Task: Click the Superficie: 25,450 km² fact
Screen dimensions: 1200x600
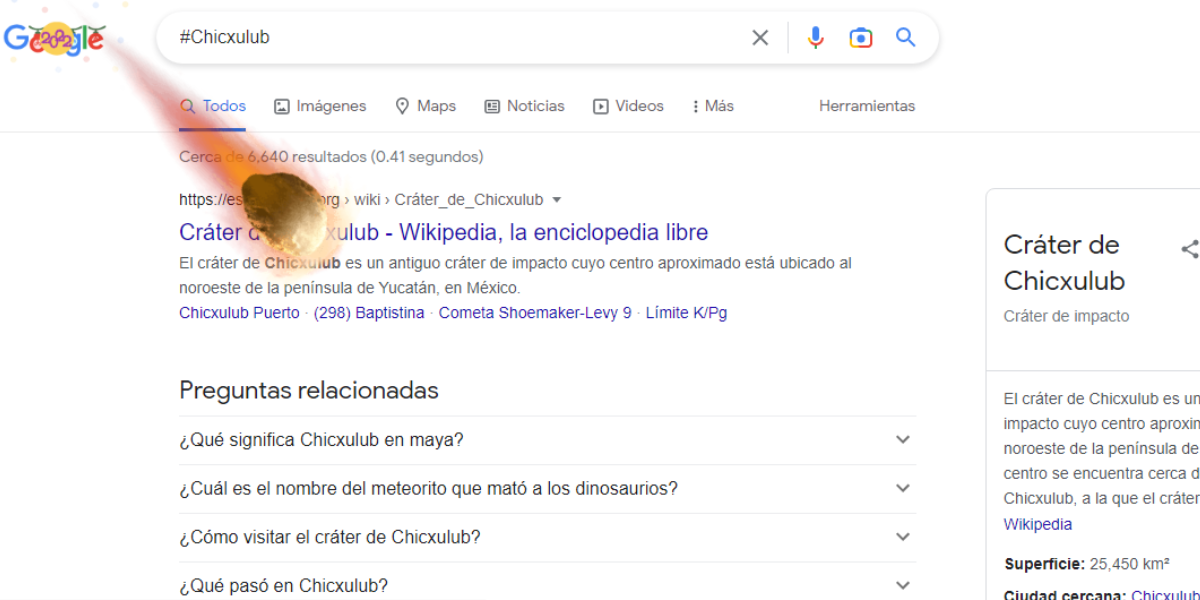Action: tap(1086, 564)
